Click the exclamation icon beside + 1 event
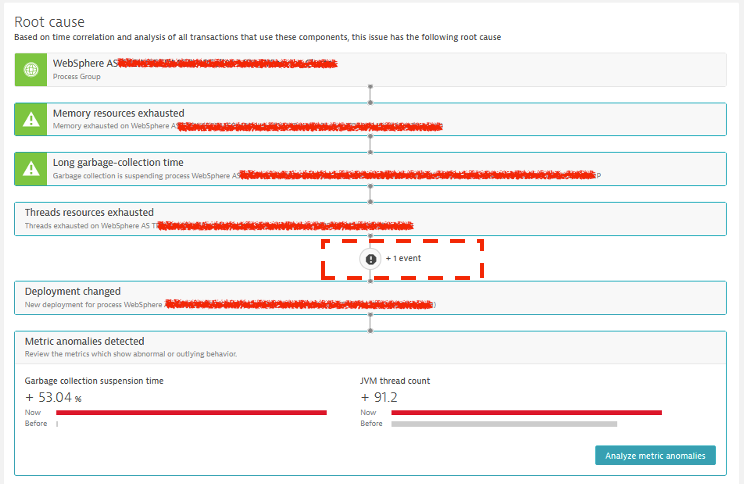Image resolution: width=744 pixels, height=484 pixels. [x=371, y=258]
